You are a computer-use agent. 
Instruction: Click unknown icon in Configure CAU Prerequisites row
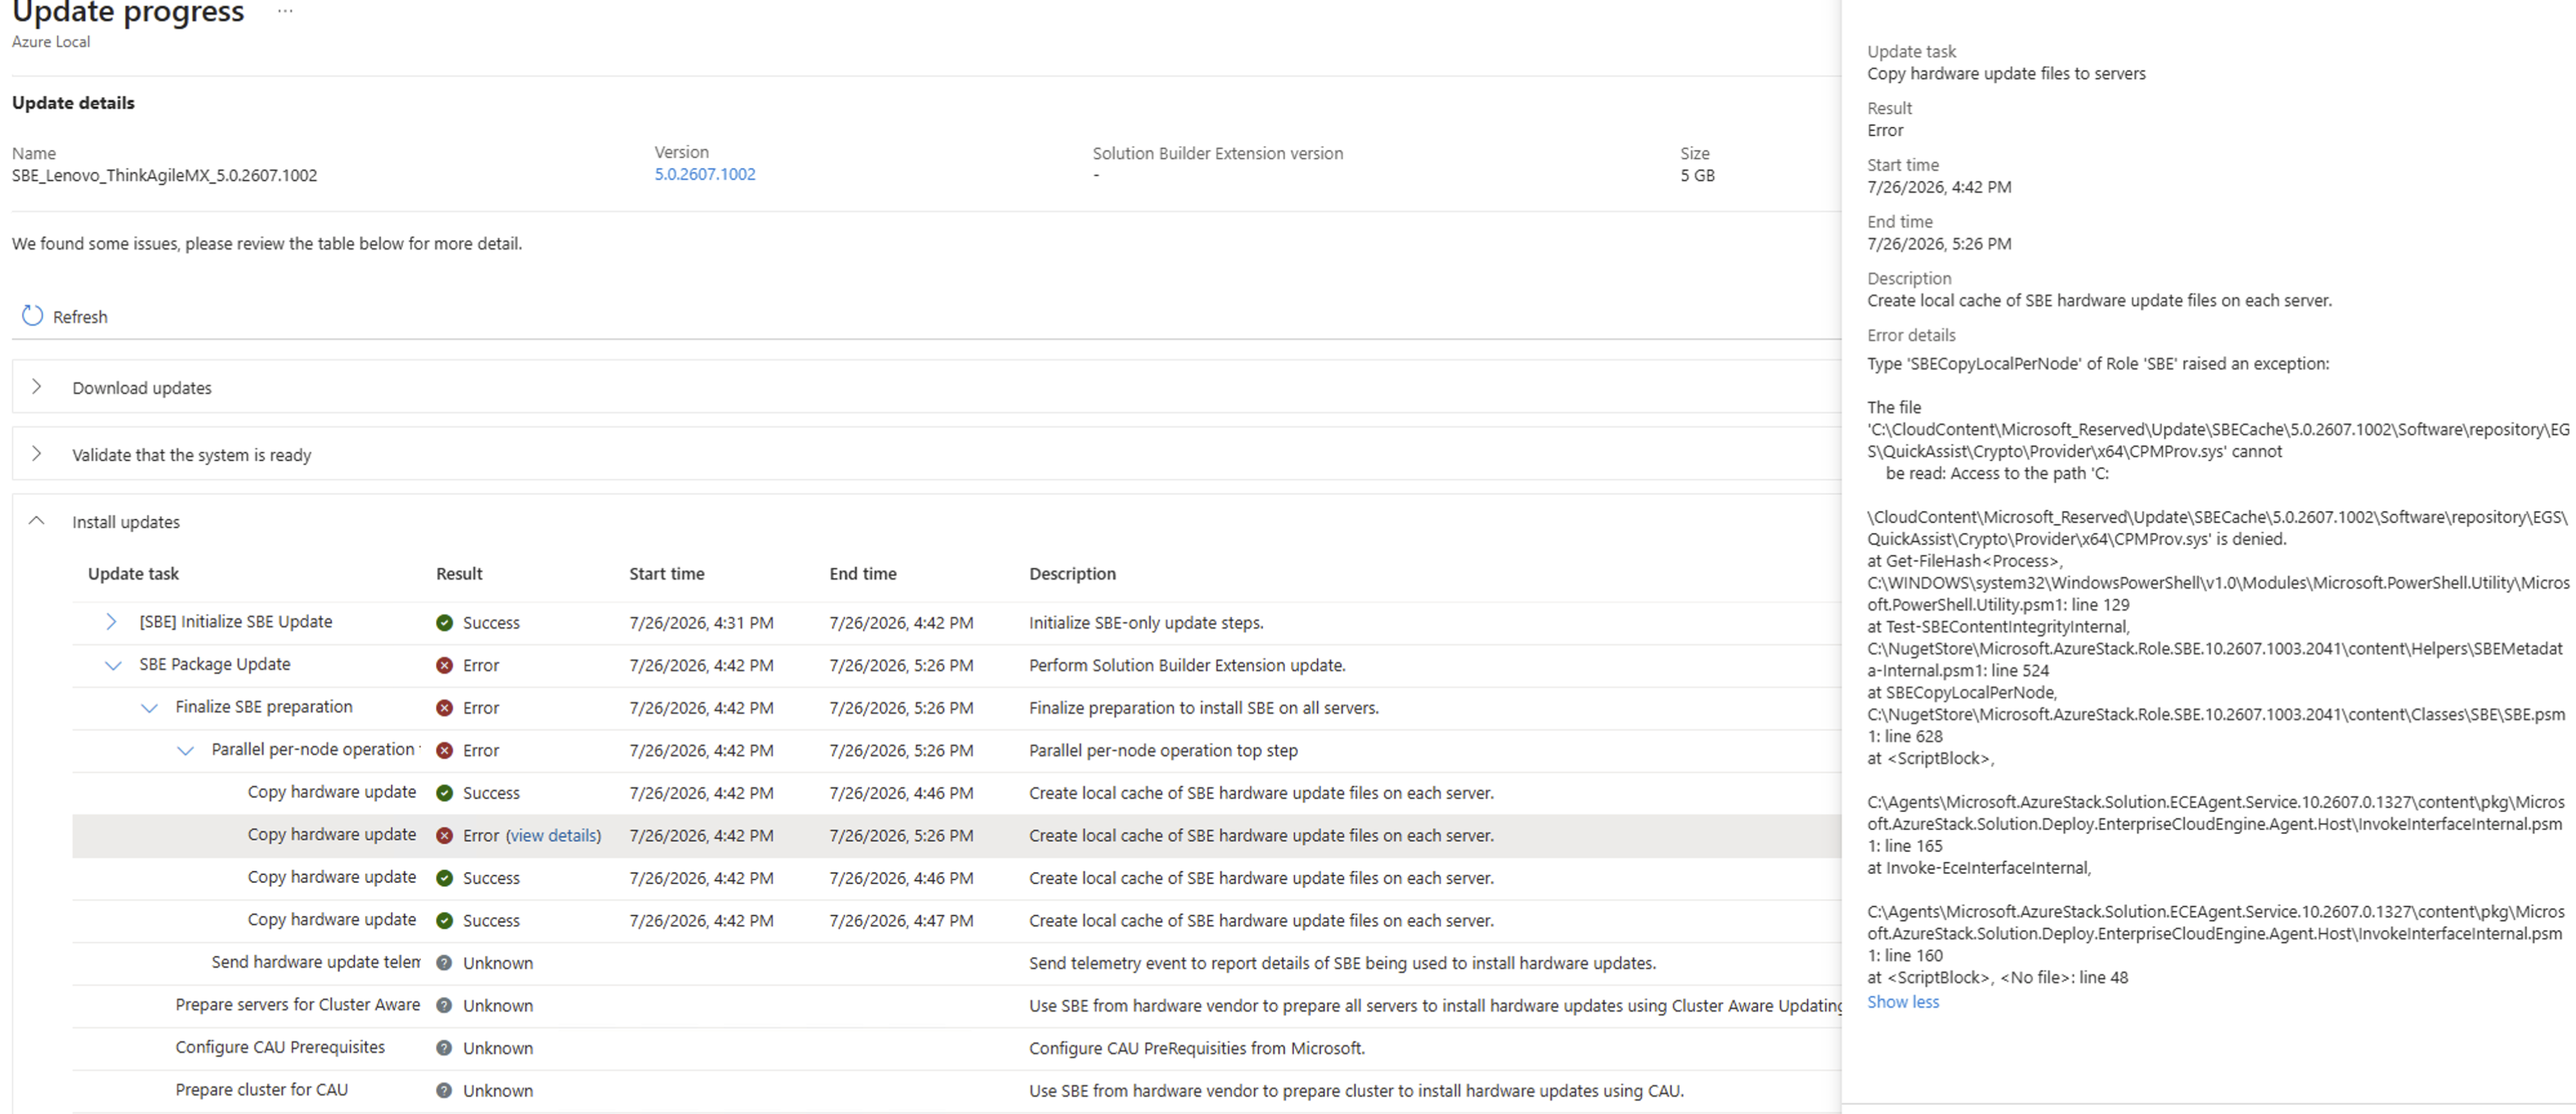pos(444,1048)
